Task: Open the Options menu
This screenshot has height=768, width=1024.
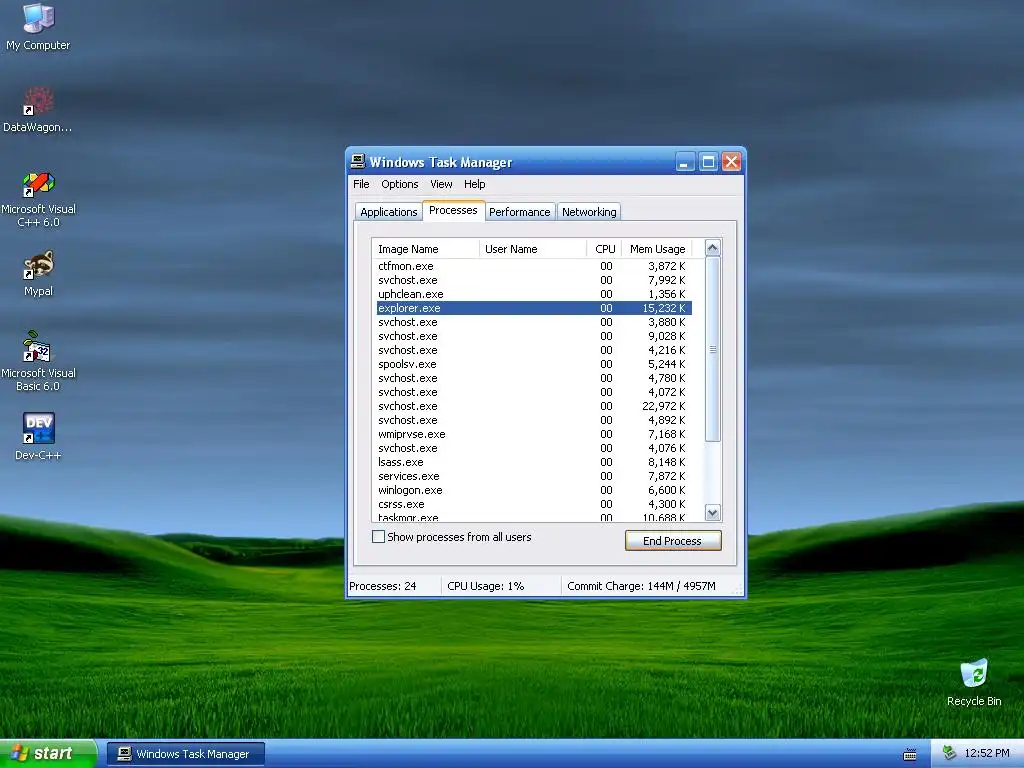Action: tap(400, 184)
